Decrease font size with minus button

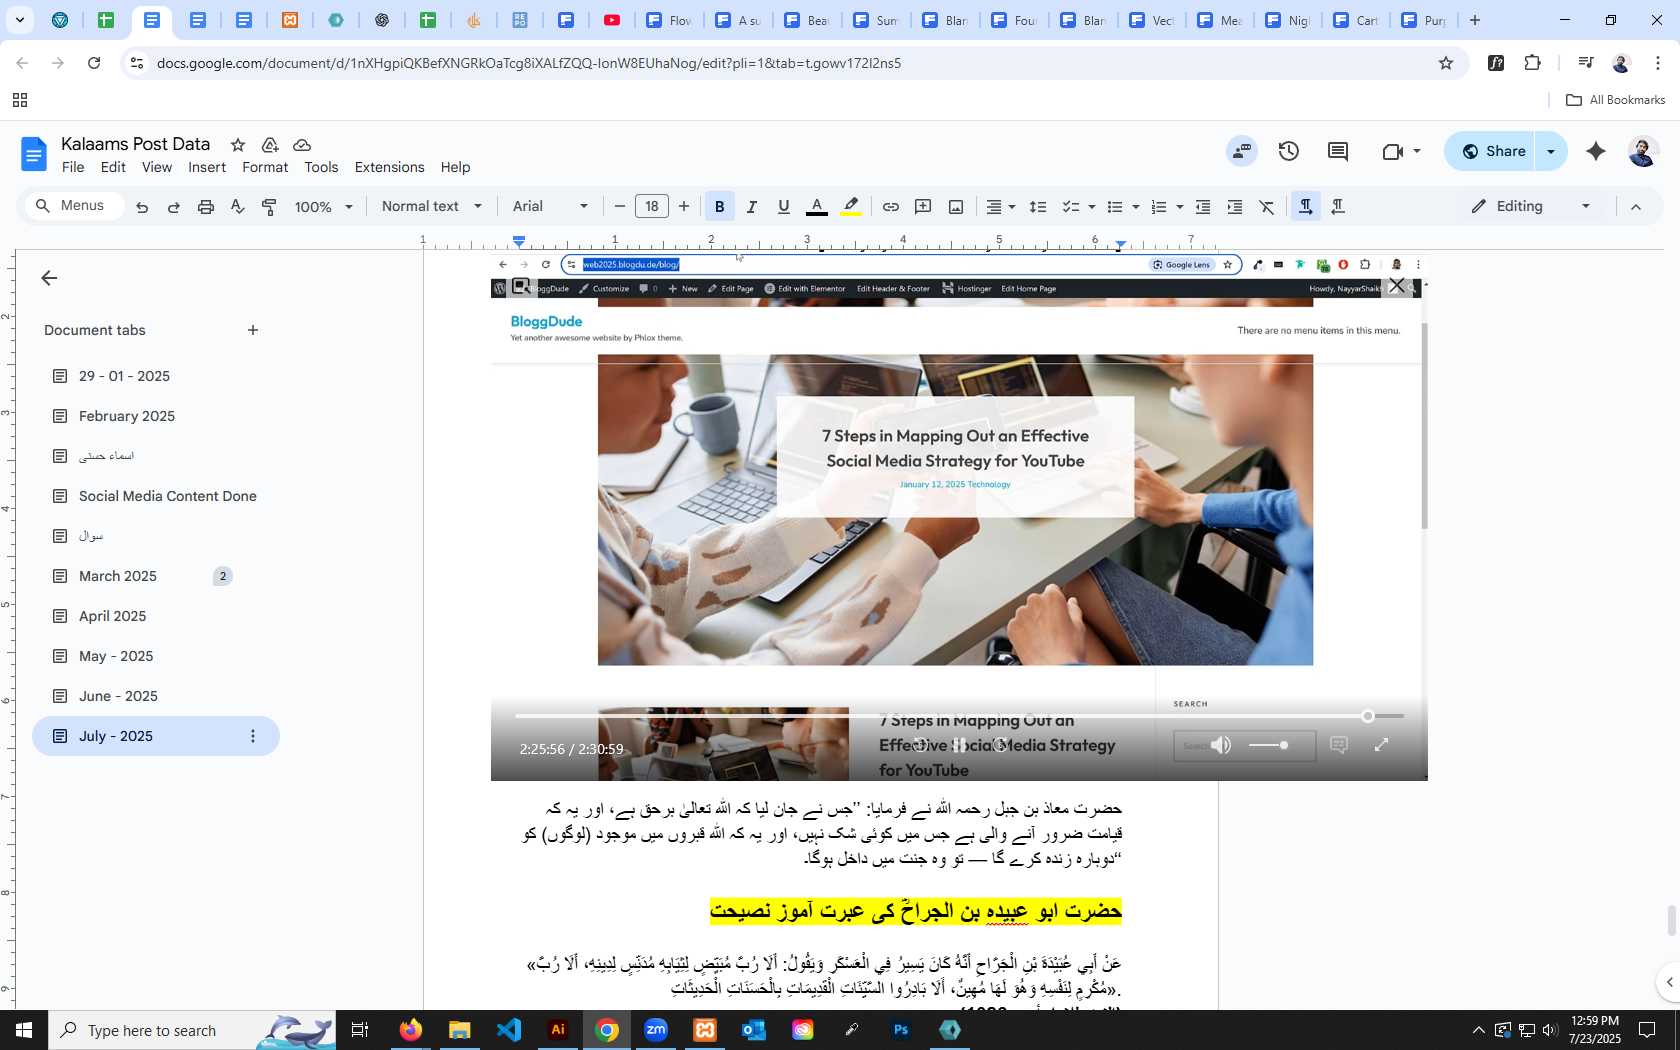620,207
